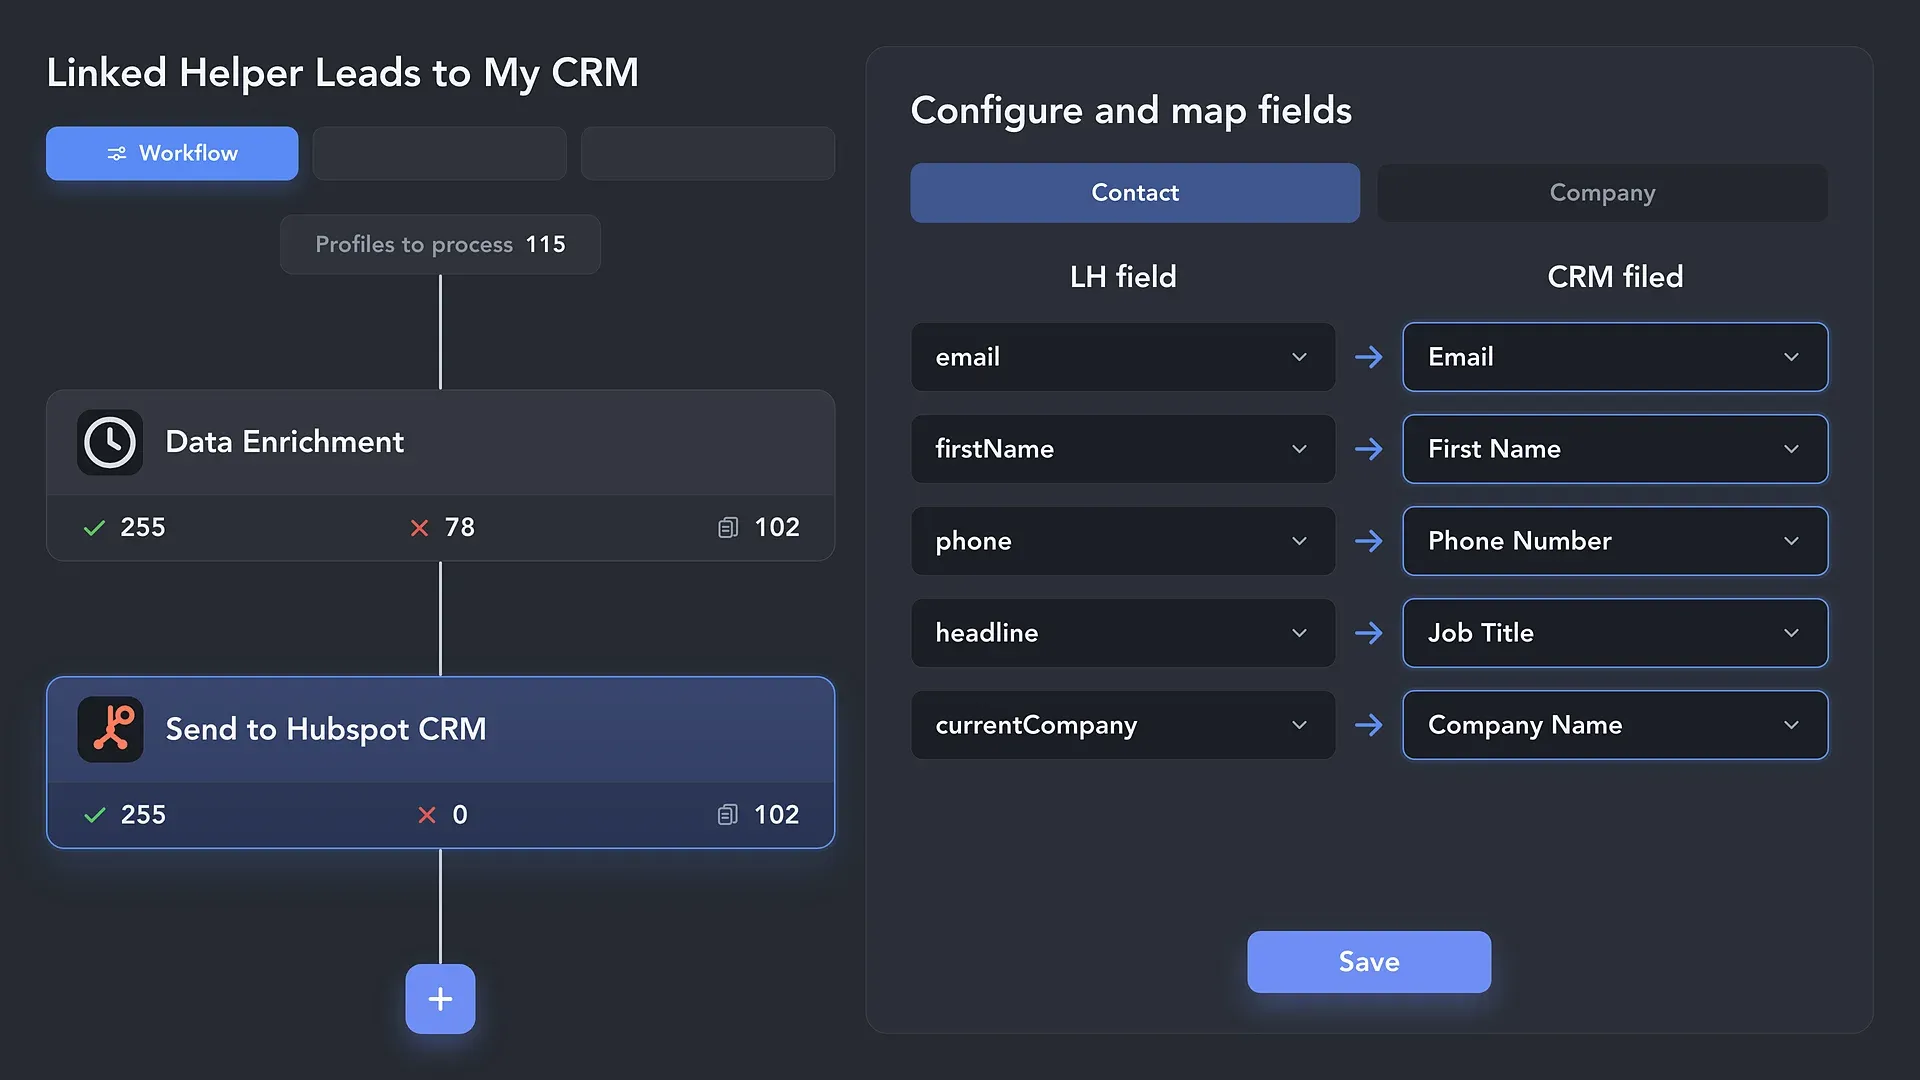Click the LH field column header
Image resolution: width=1920 pixels, height=1080 pixels.
[1123, 277]
